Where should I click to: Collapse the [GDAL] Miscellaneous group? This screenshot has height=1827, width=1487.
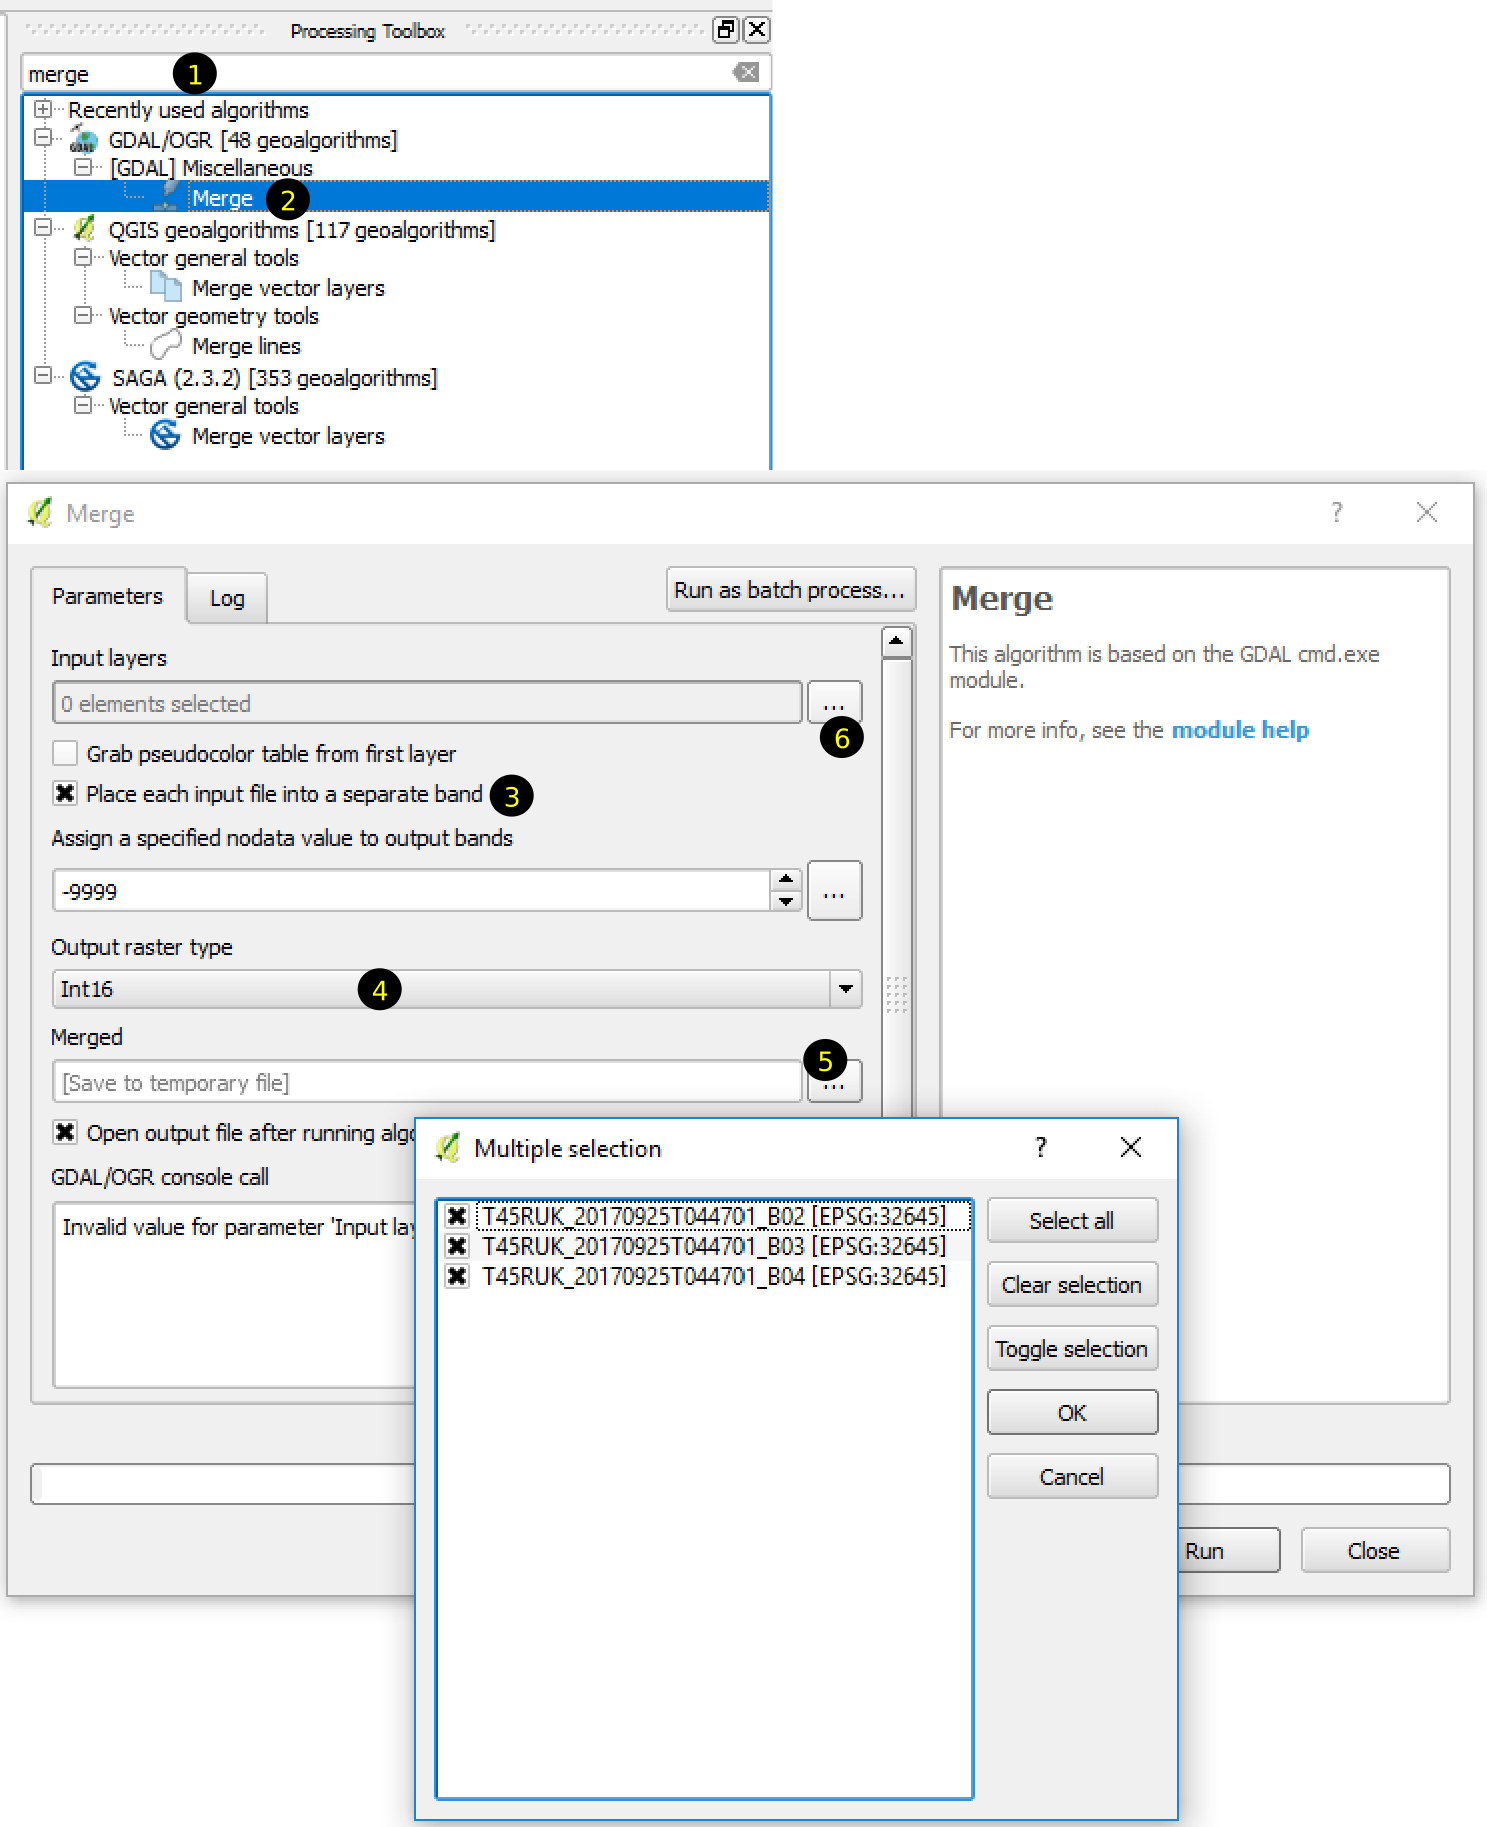click(x=84, y=167)
